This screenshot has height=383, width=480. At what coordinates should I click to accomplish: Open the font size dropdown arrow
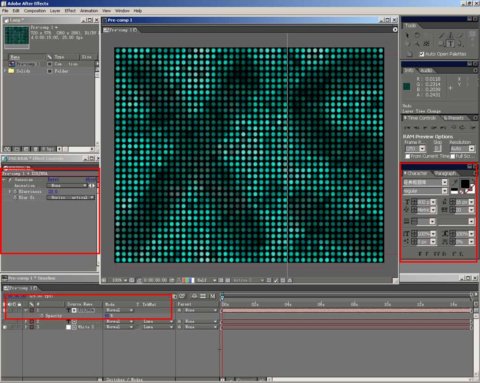tap(433, 202)
